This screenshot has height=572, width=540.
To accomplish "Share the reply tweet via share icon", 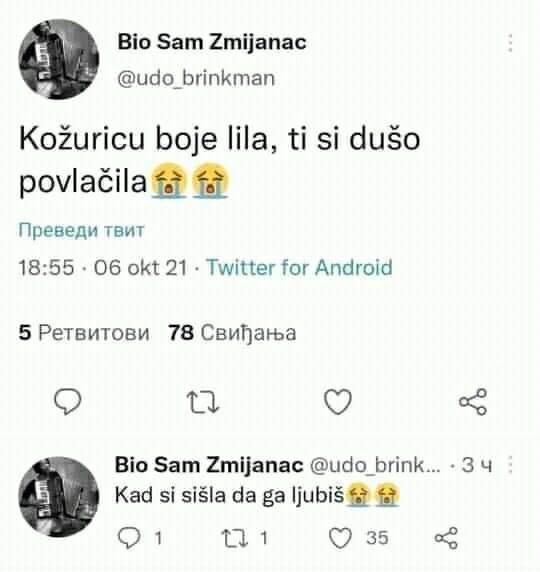I will 446,538.
